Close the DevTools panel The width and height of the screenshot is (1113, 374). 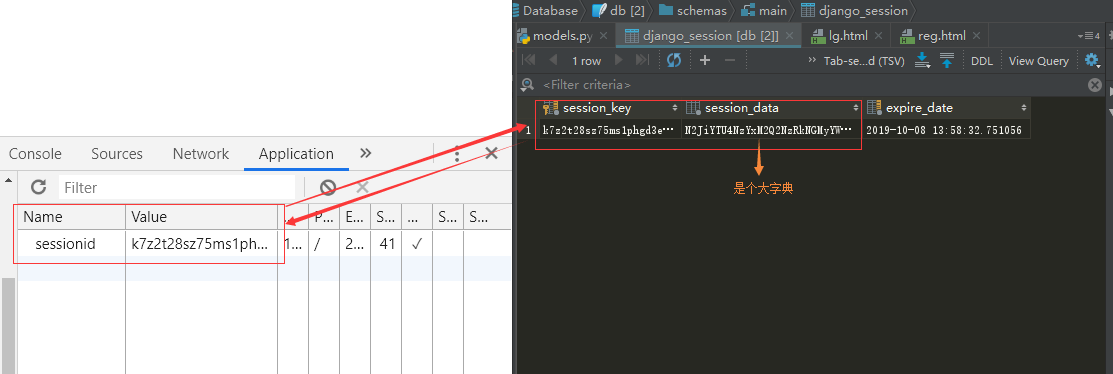click(491, 153)
